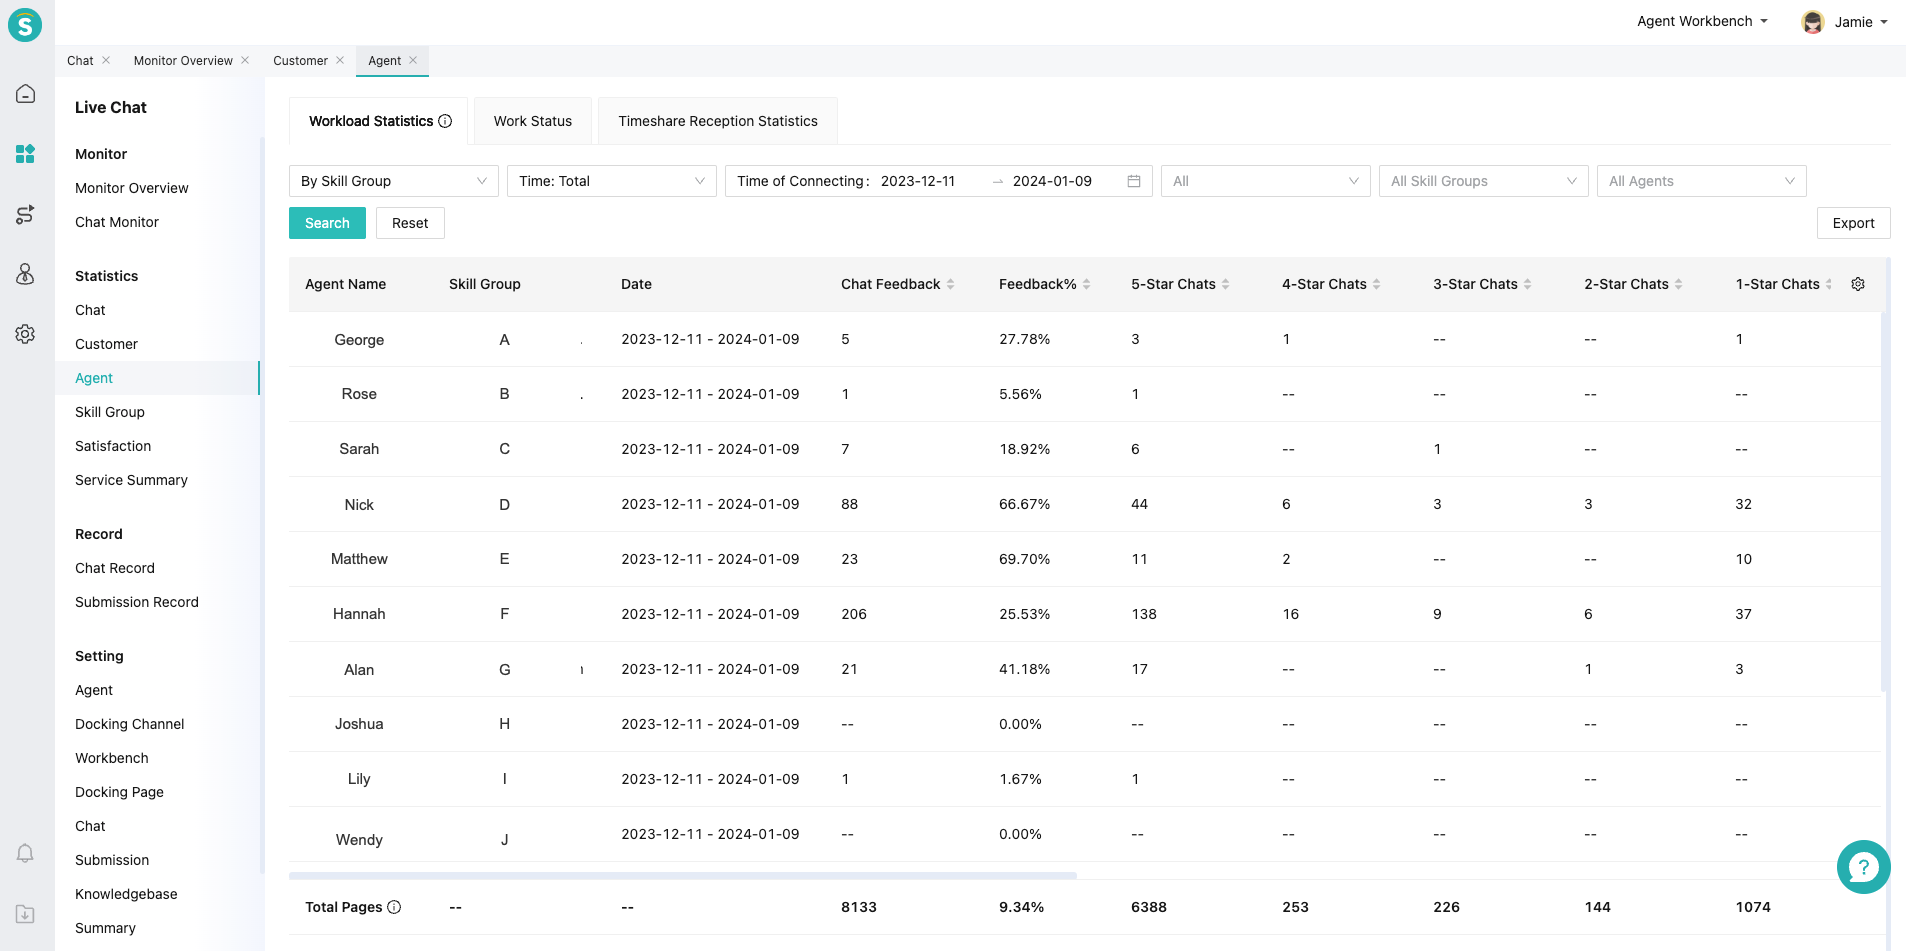Click the Export button
The image size is (1906, 951).
pyautogui.click(x=1853, y=223)
